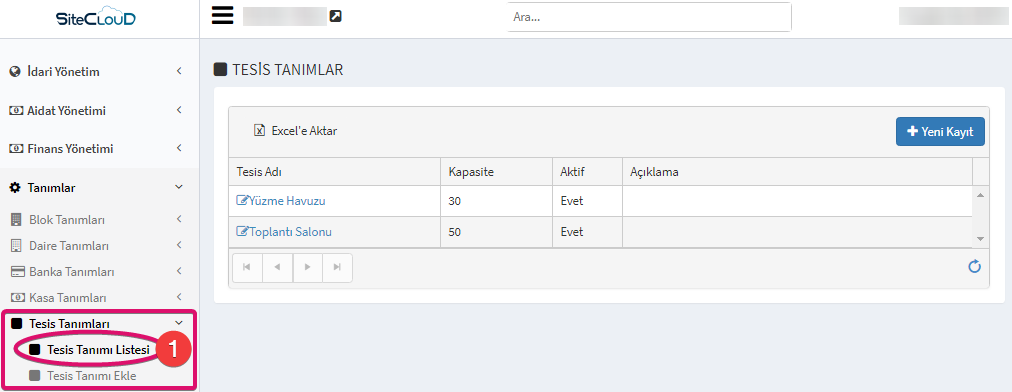Click Excel file icon in grid toolbar

point(259,131)
